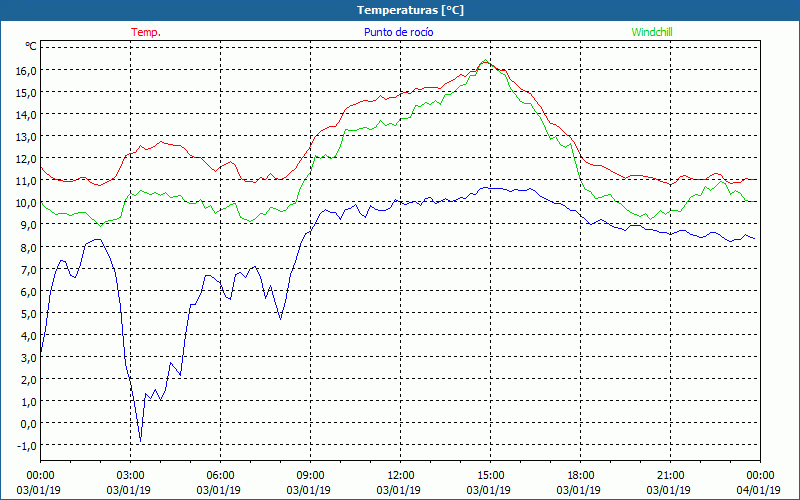This screenshot has width=800, height=500.
Task: Click the '12:00' time axis label
Action: click(x=401, y=476)
